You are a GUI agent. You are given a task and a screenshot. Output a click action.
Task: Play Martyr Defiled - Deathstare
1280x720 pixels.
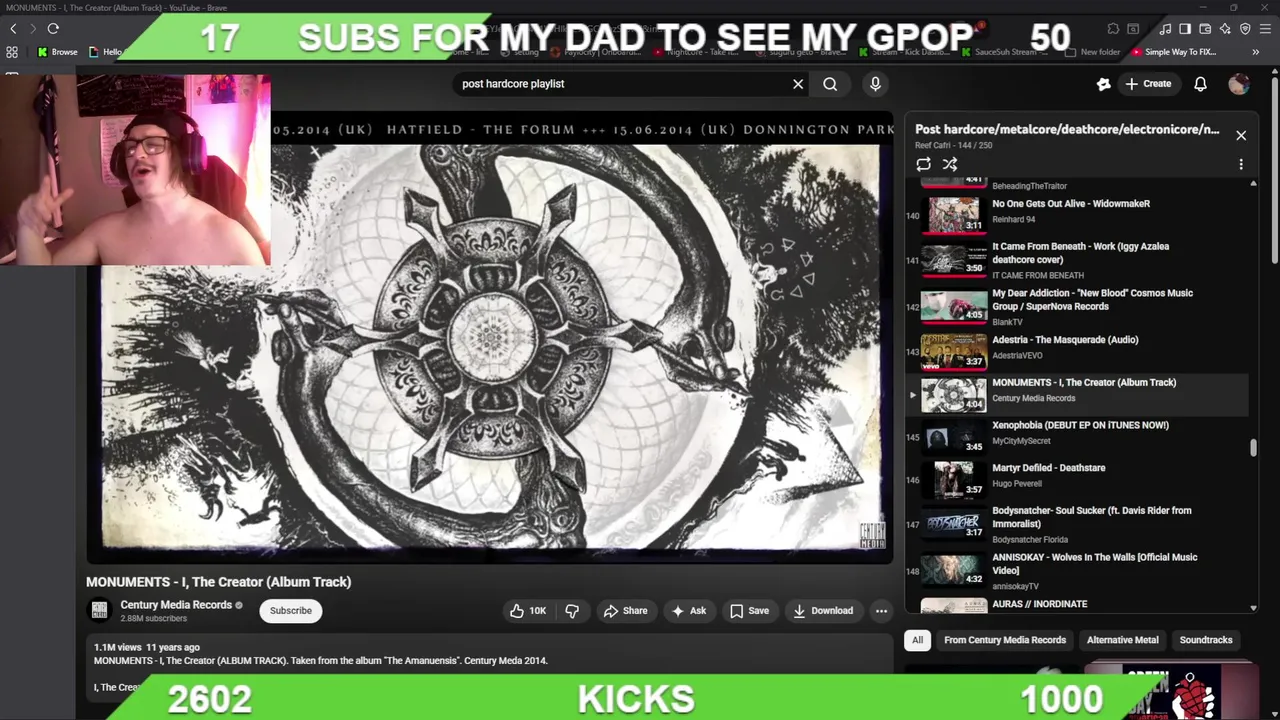click(1075, 480)
